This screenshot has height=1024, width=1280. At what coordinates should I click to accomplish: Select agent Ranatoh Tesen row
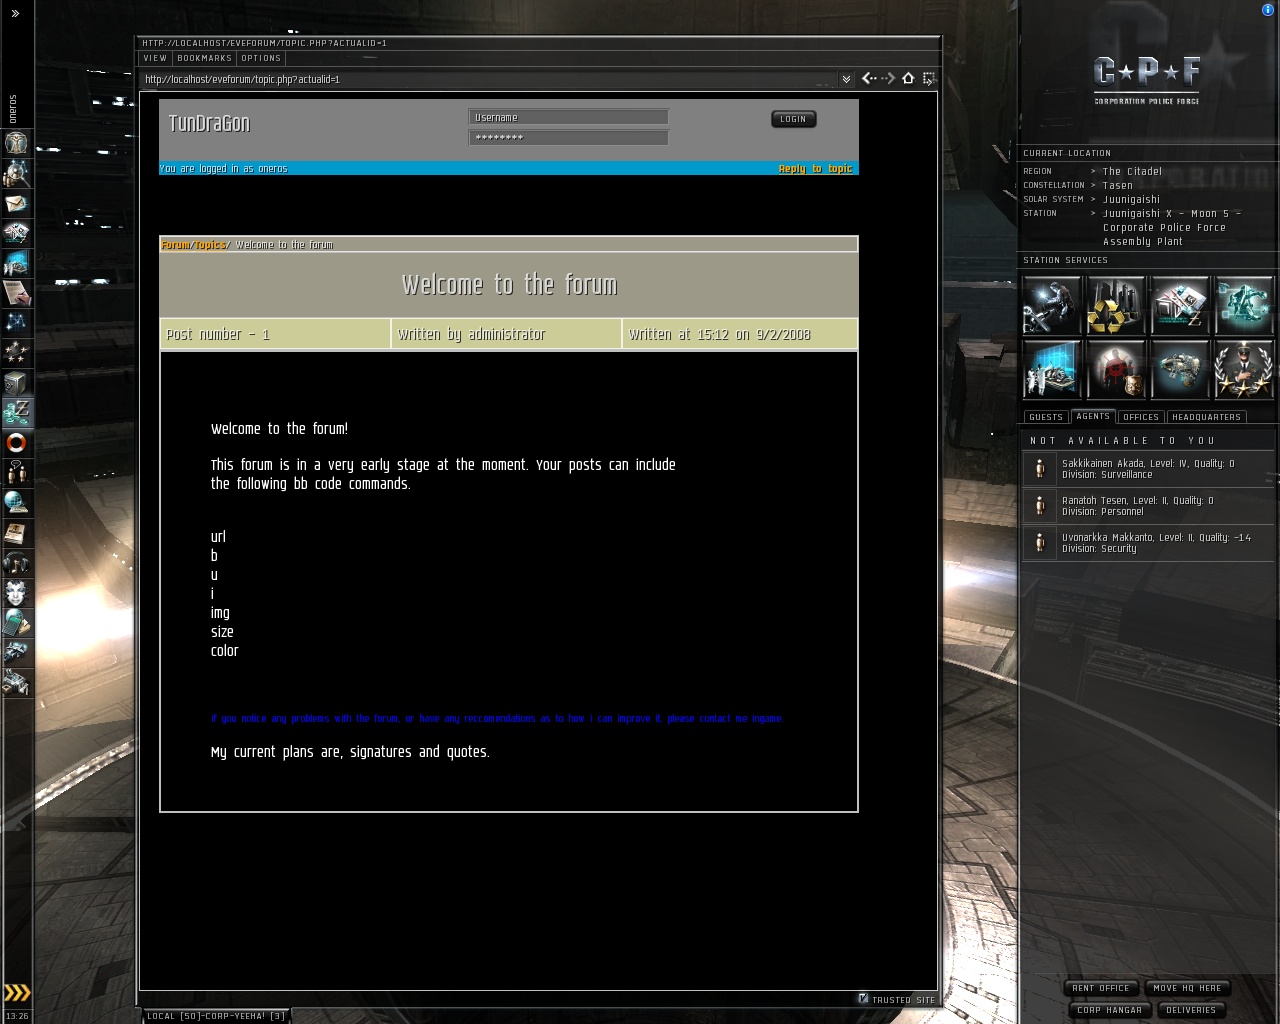(x=1148, y=506)
